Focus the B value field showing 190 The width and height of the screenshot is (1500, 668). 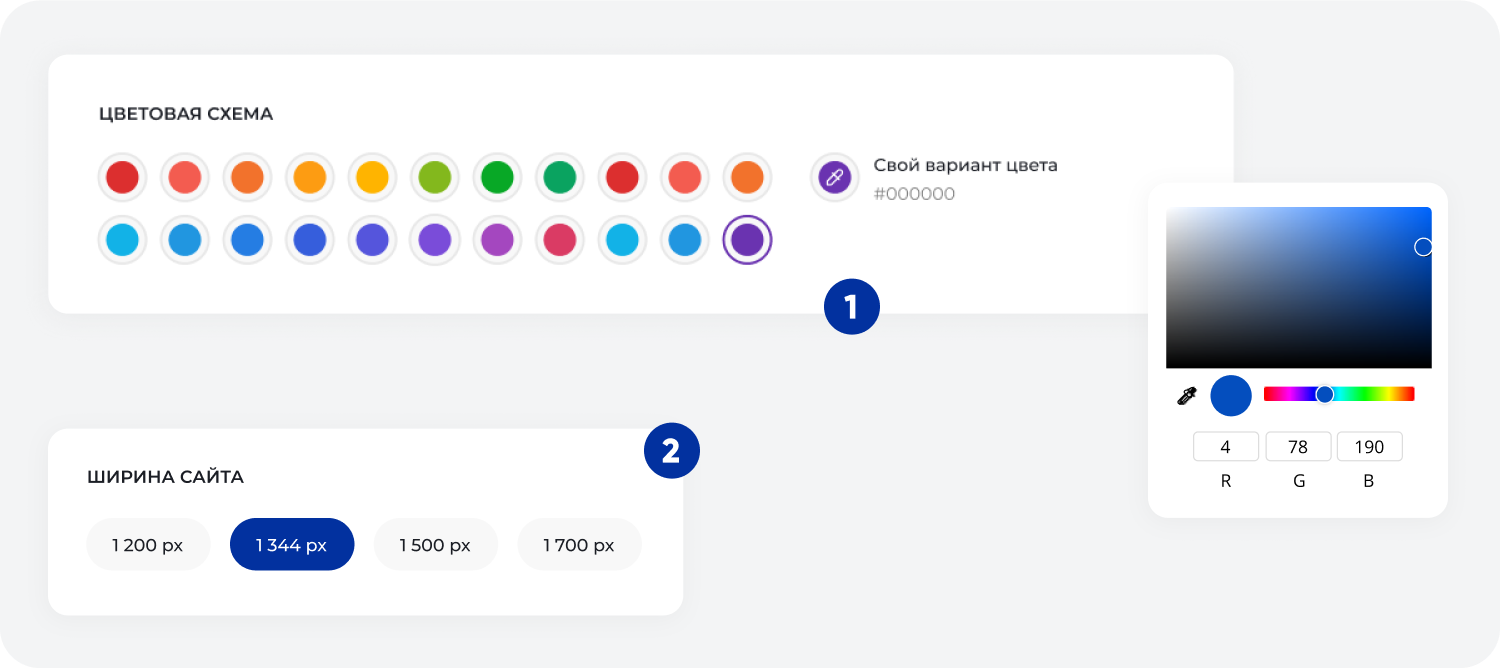(x=1369, y=446)
